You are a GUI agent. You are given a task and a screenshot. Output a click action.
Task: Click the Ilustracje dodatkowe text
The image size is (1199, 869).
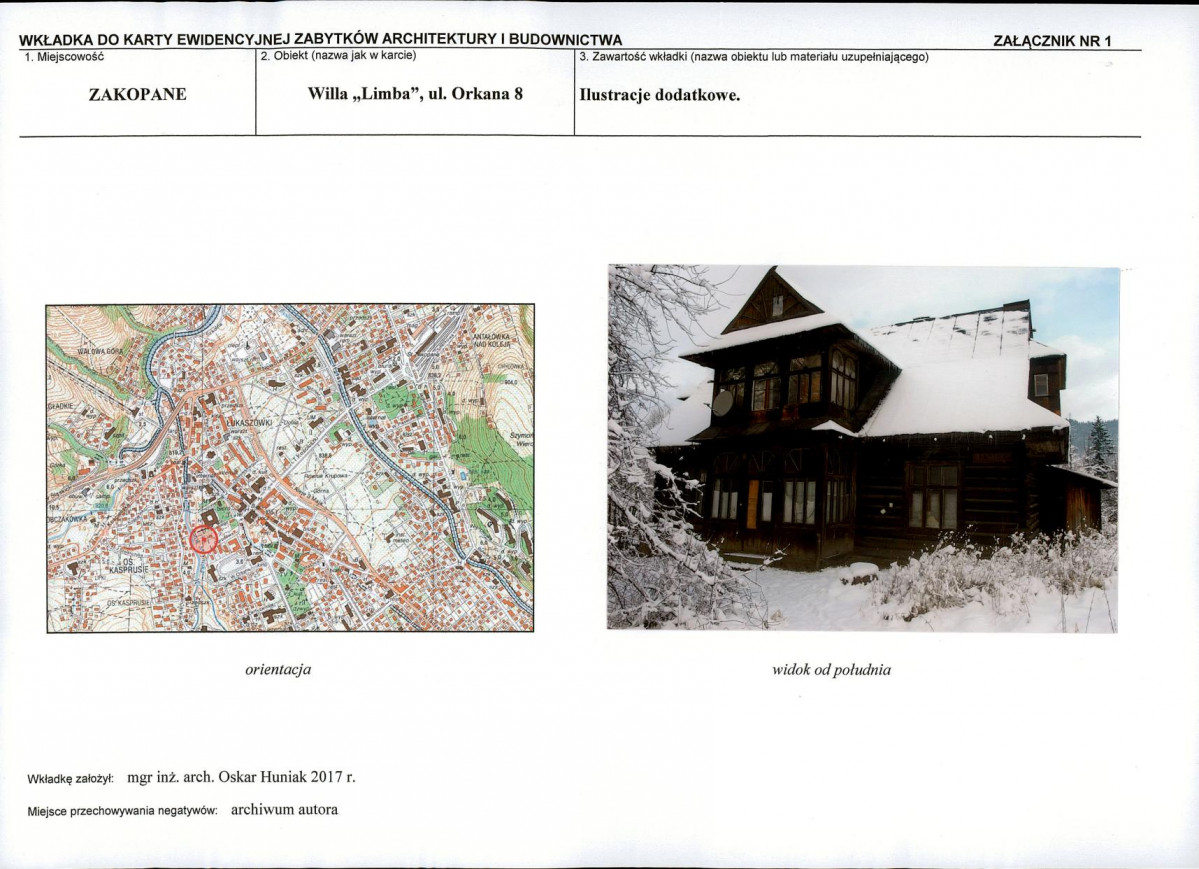click(660, 96)
